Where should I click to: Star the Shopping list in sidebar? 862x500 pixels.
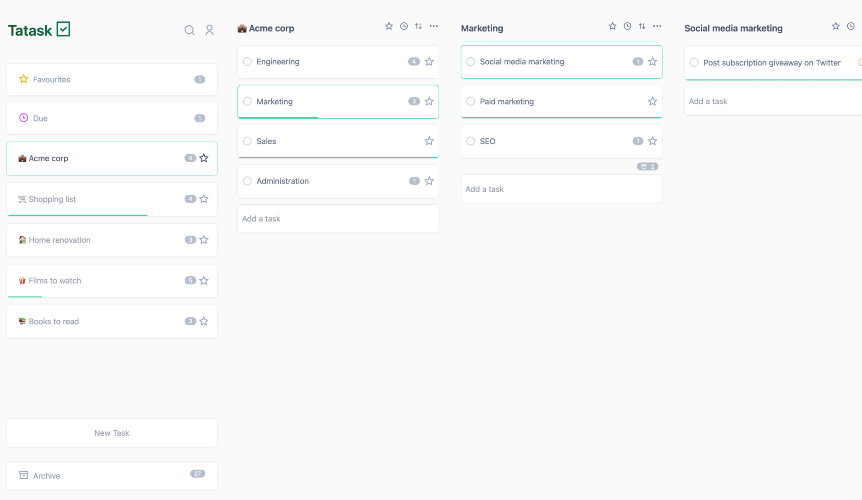coord(204,199)
